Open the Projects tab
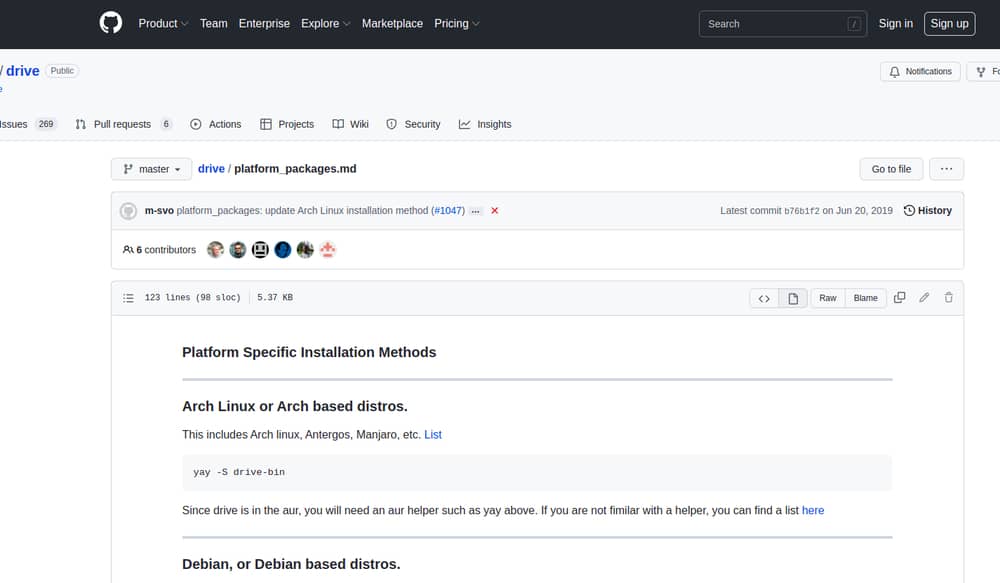Viewport: 1000px width, 583px height. (x=287, y=124)
